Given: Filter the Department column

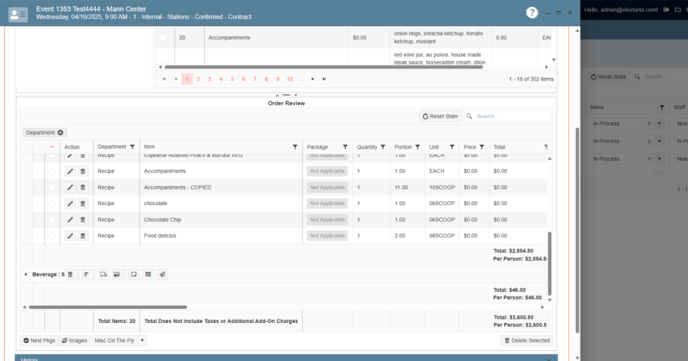Looking at the screenshot, I should click(132, 147).
